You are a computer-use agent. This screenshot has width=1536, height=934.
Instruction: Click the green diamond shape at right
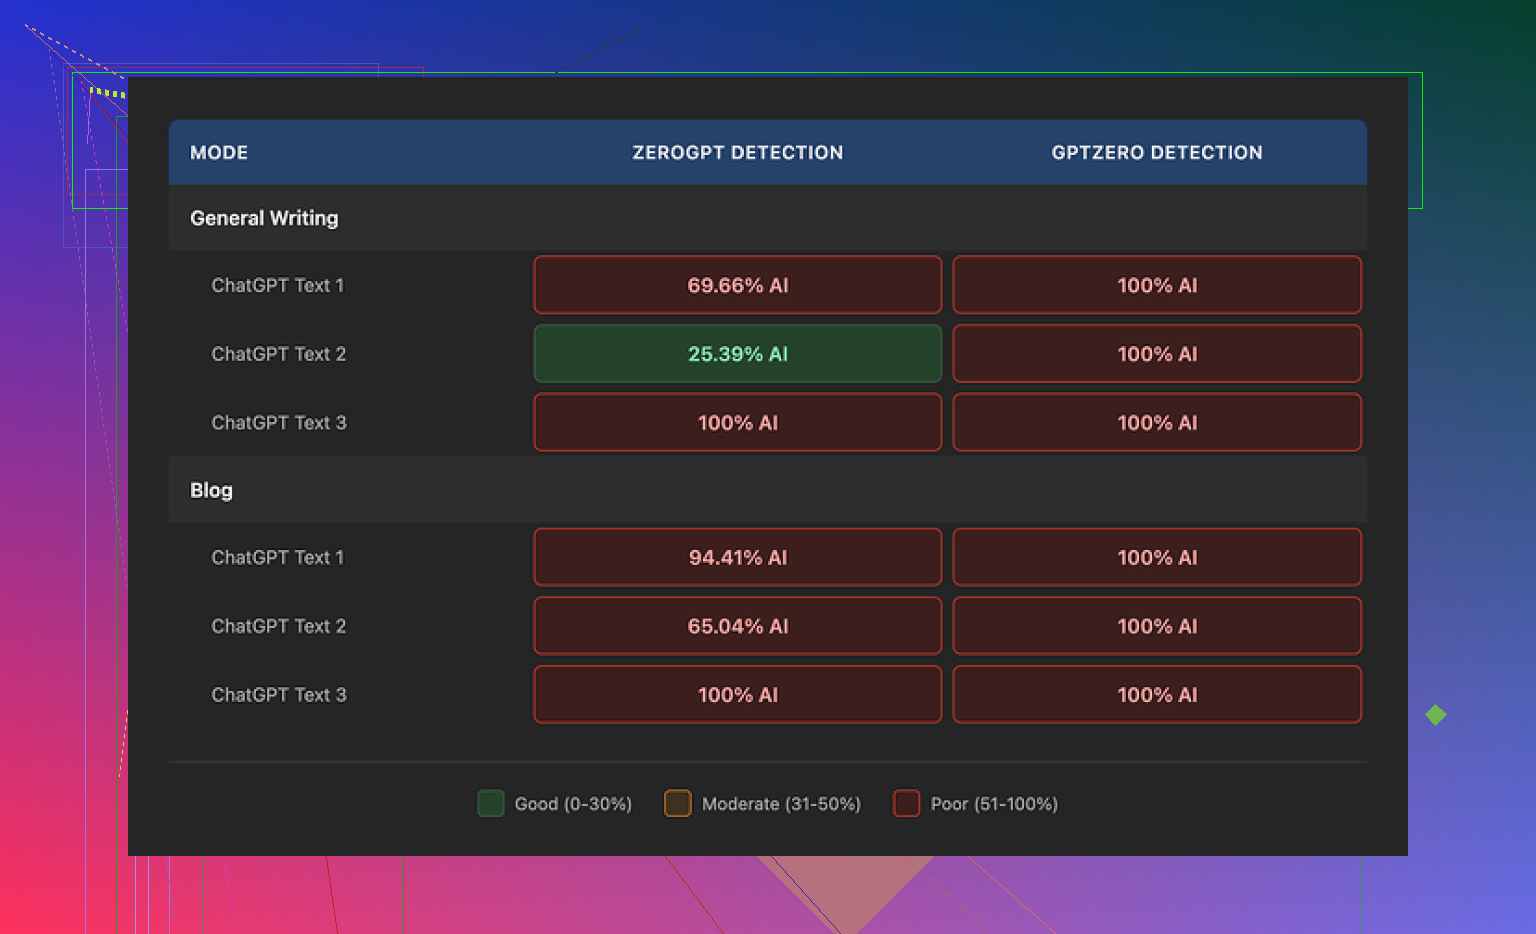pos(1436,715)
